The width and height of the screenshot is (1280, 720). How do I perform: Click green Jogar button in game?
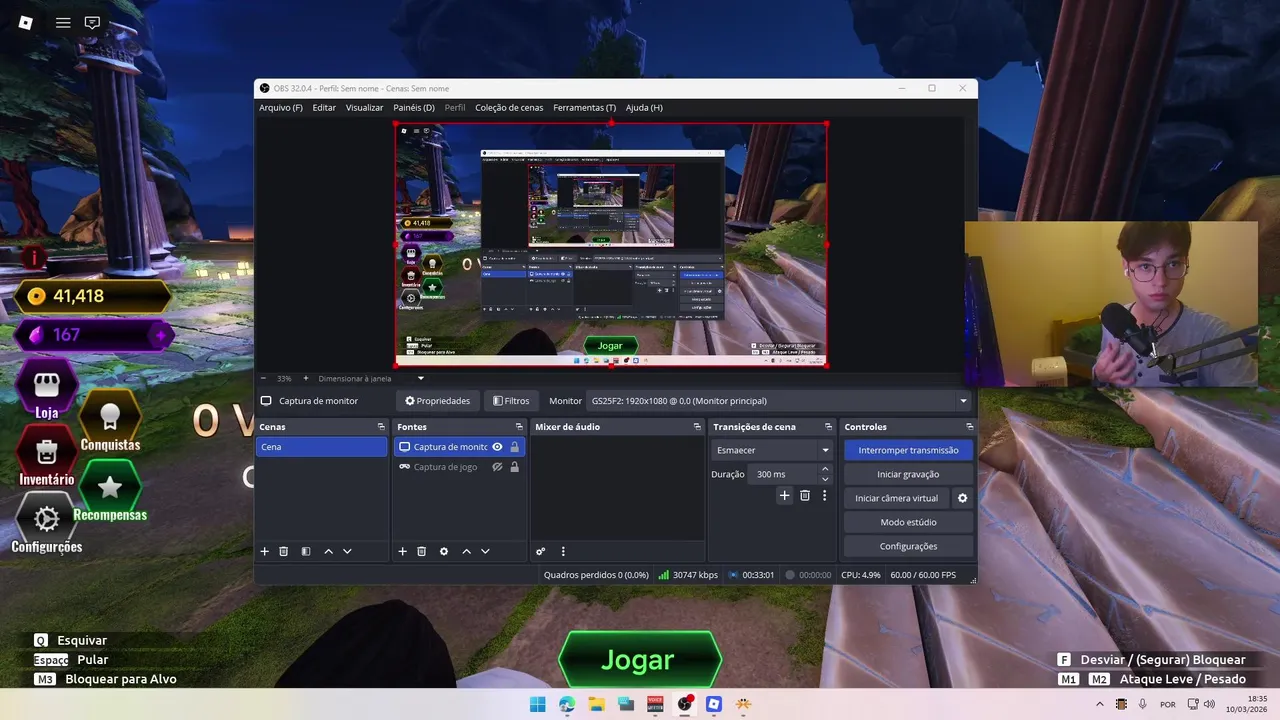(638, 660)
